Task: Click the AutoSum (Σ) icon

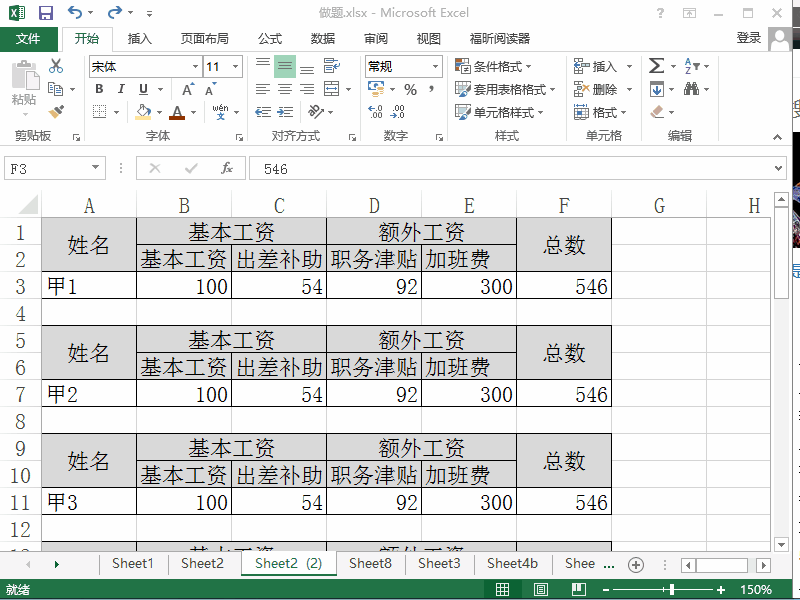Action: pyautogui.click(x=656, y=66)
